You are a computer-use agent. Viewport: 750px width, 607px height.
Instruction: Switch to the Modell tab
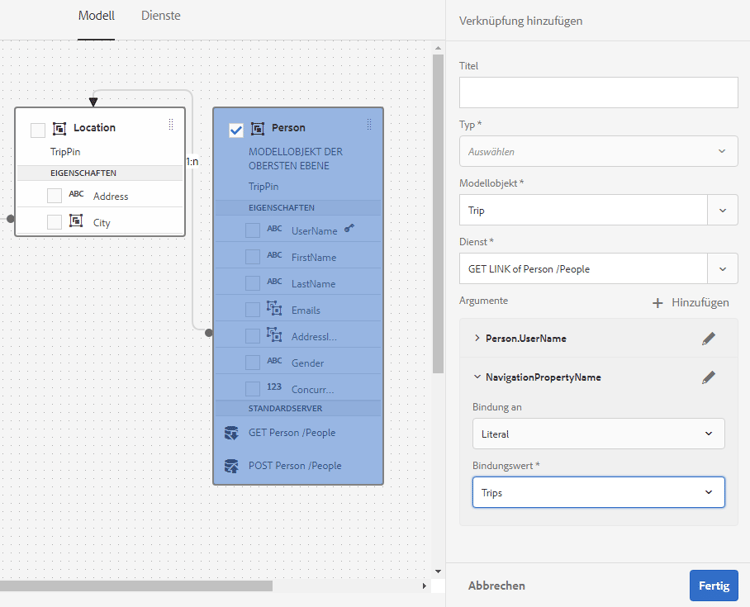pos(96,16)
